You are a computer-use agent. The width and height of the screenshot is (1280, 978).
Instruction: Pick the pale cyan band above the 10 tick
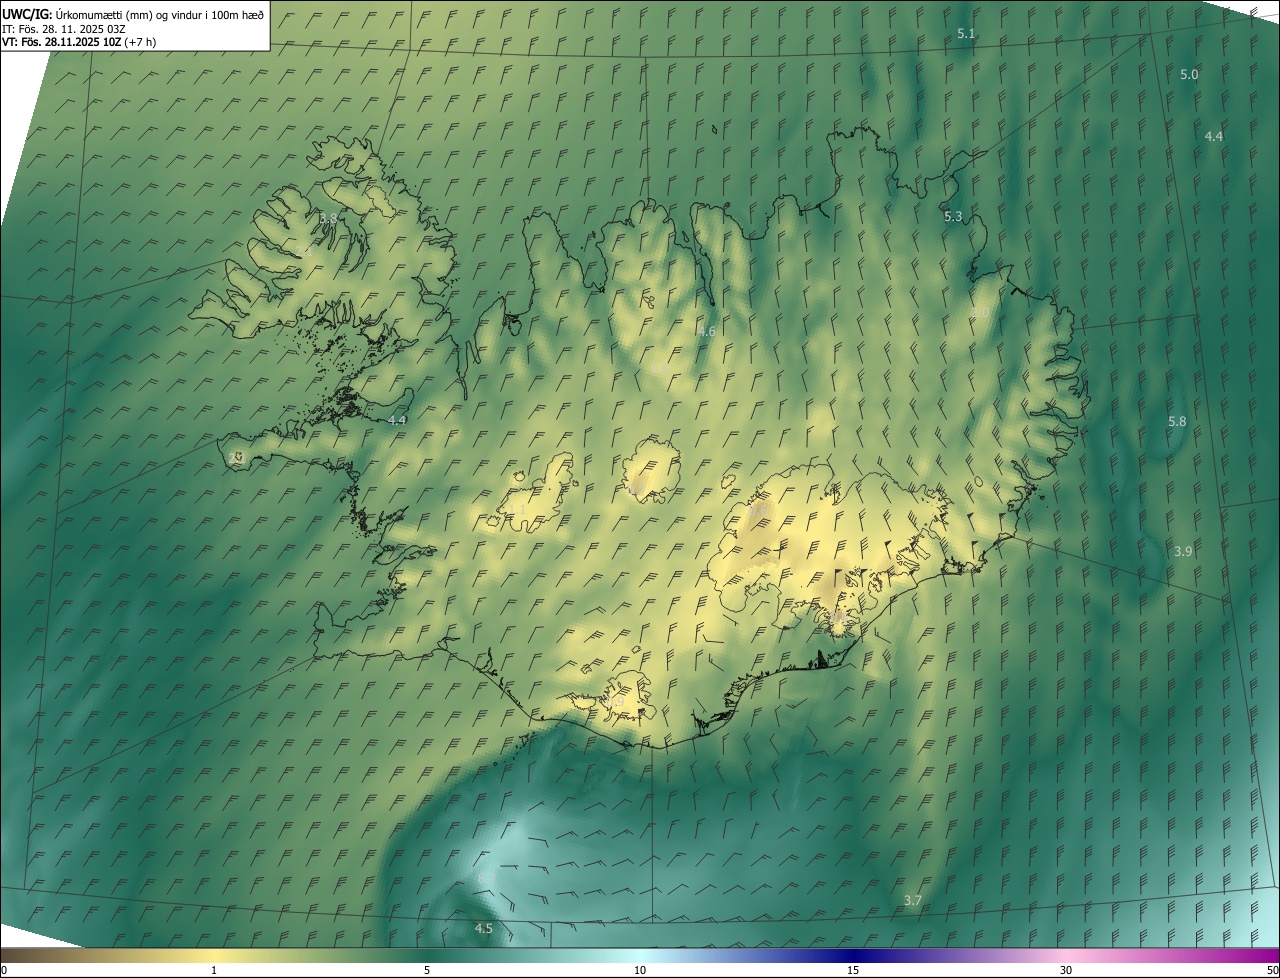coord(640,955)
